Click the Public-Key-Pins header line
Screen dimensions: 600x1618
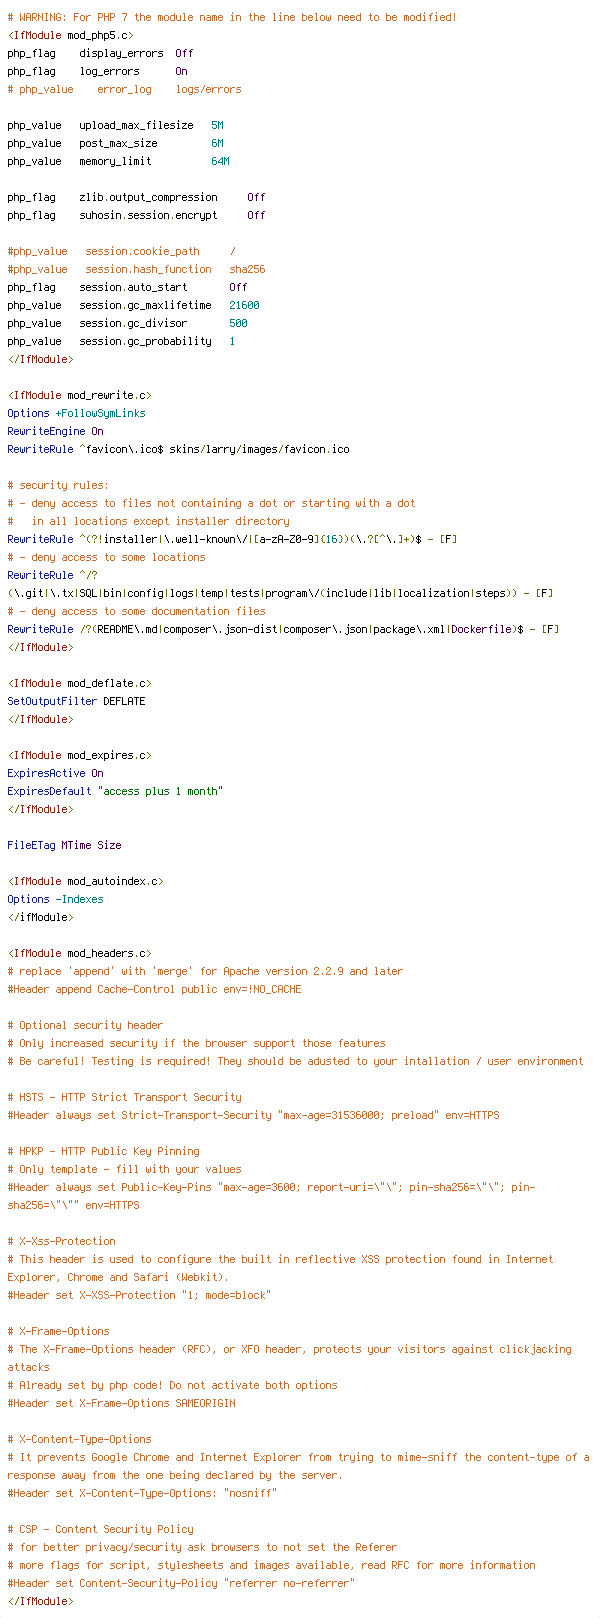click(x=271, y=1196)
